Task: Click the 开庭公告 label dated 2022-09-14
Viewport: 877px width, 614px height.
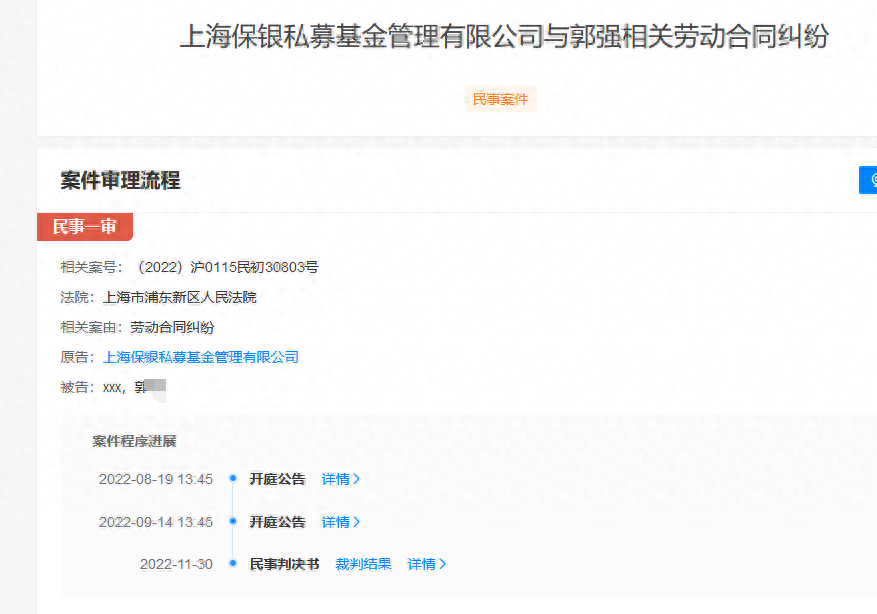Action: pos(277,522)
